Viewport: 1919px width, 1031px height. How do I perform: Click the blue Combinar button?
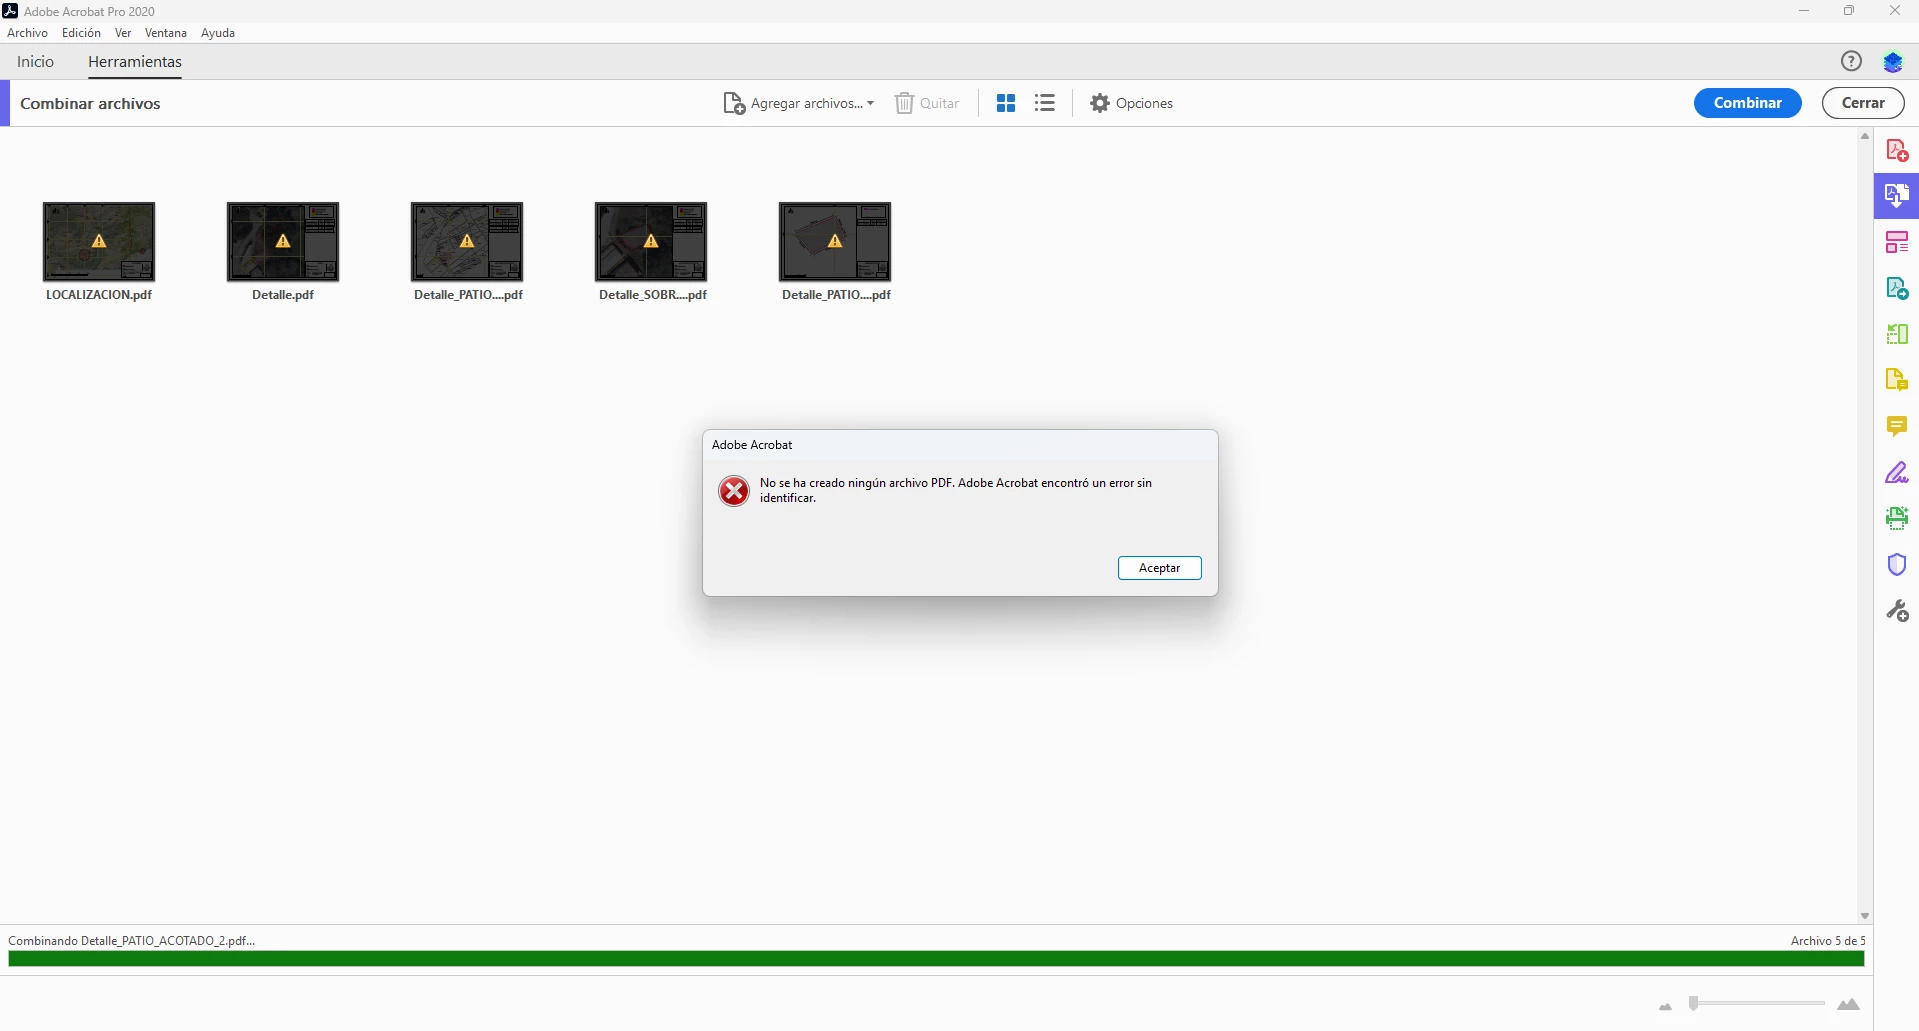click(1747, 103)
